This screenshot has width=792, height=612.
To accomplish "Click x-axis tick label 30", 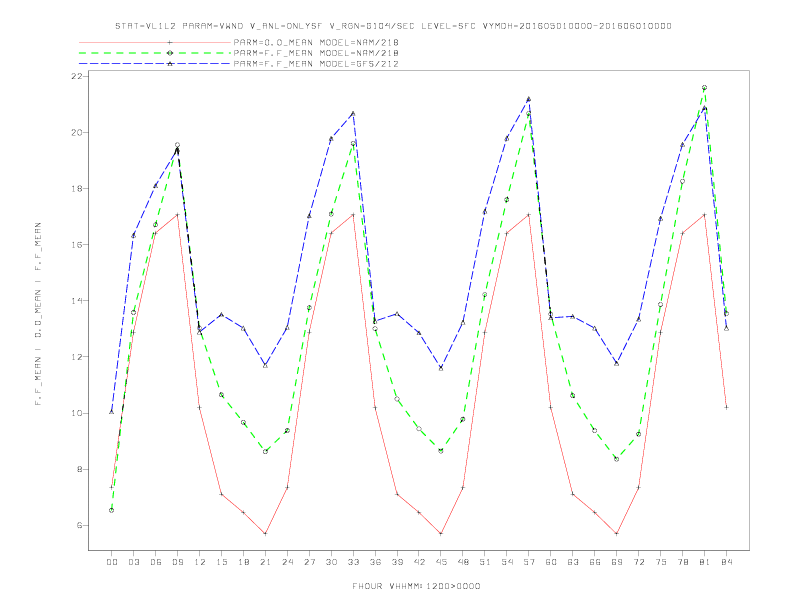I will (x=331, y=562).
